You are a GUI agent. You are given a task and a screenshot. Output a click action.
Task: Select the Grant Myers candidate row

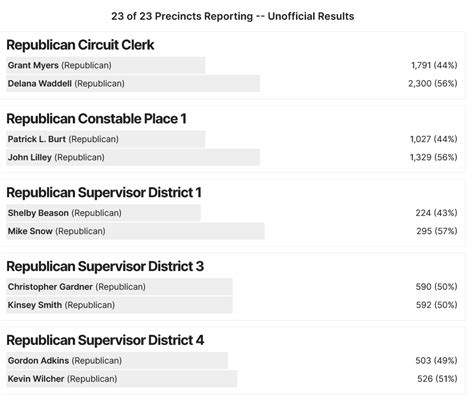point(232,65)
